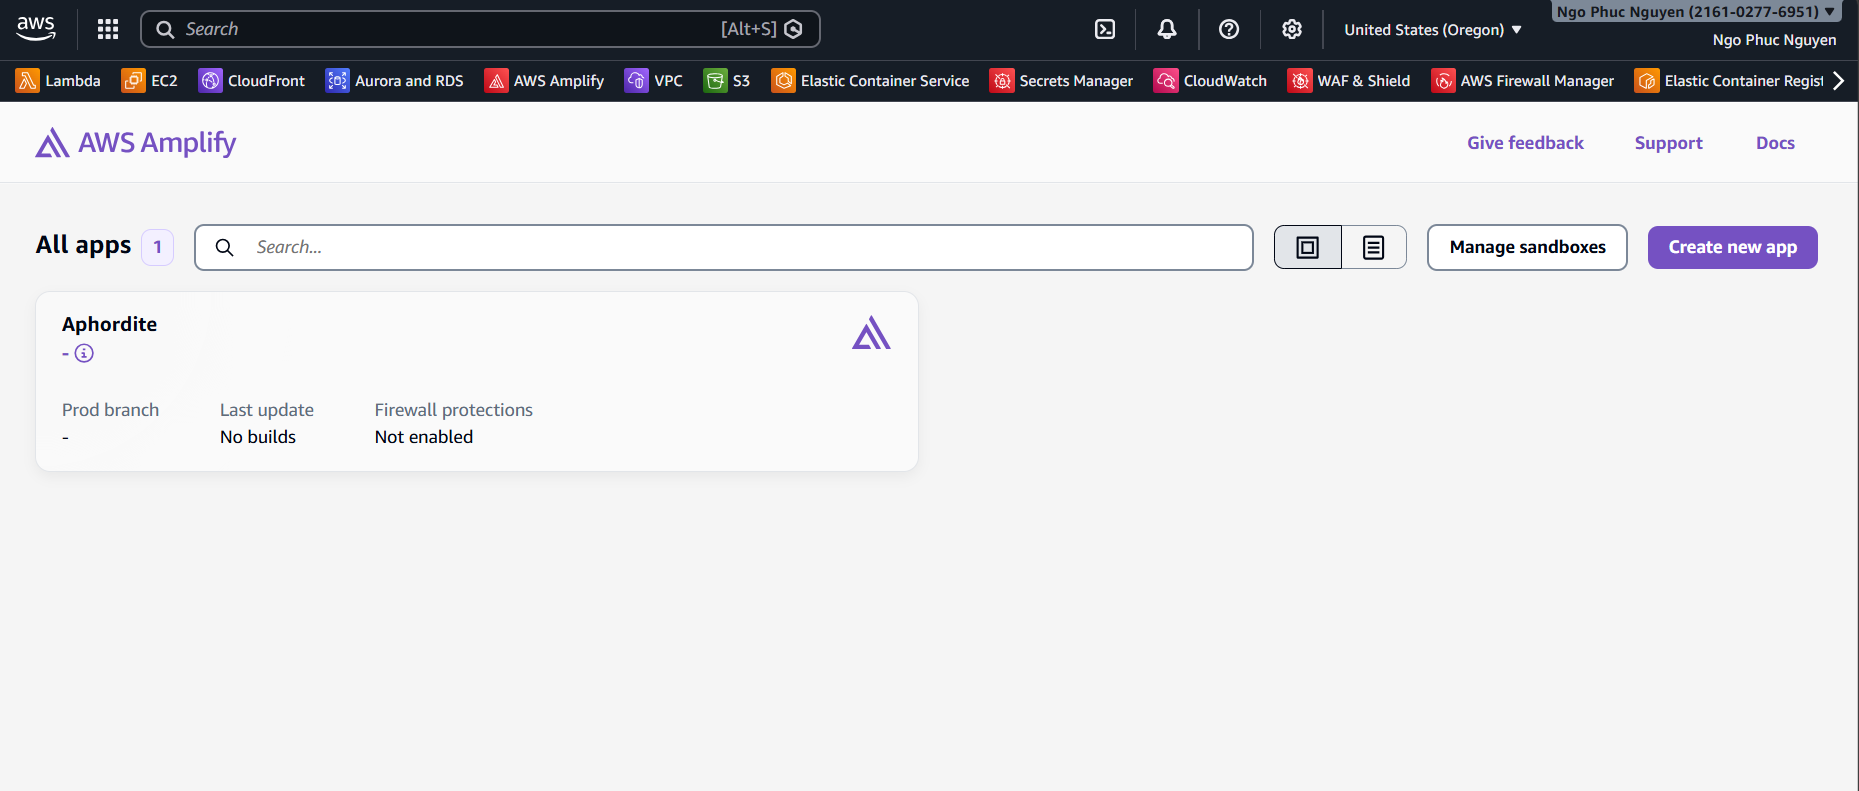Open the VPC shortcut

[x=654, y=81]
